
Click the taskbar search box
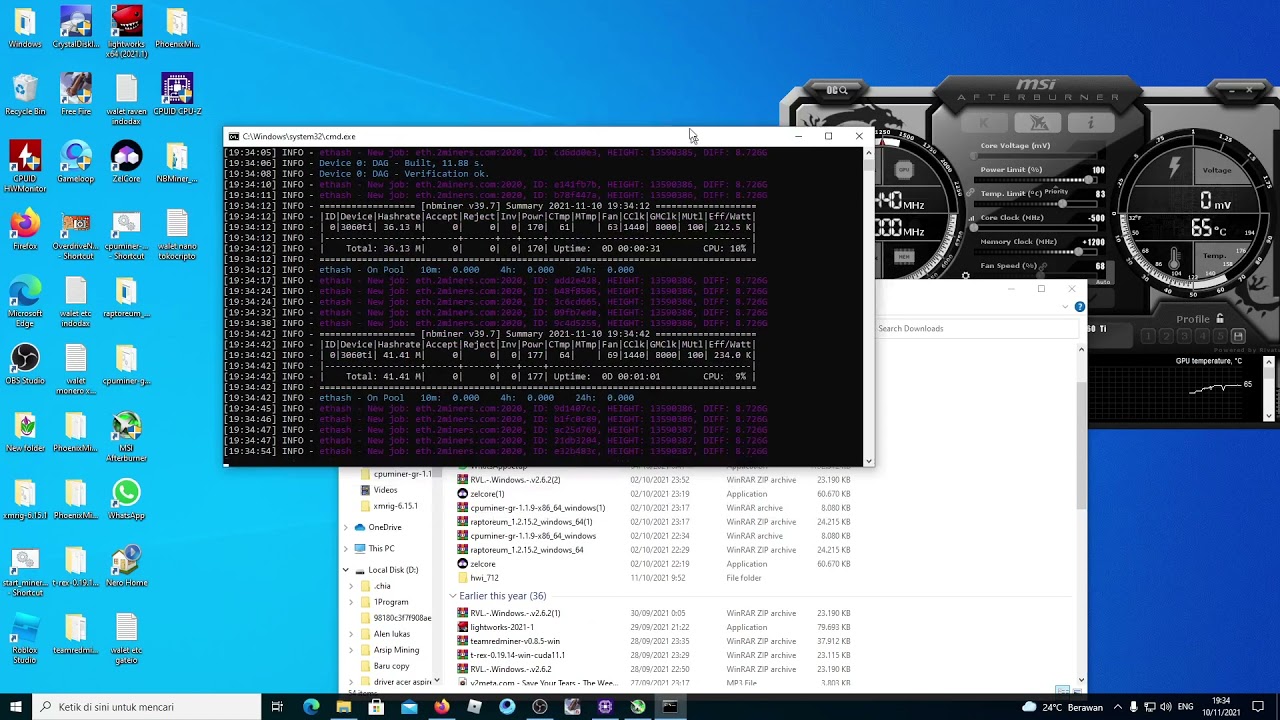[x=146, y=707]
